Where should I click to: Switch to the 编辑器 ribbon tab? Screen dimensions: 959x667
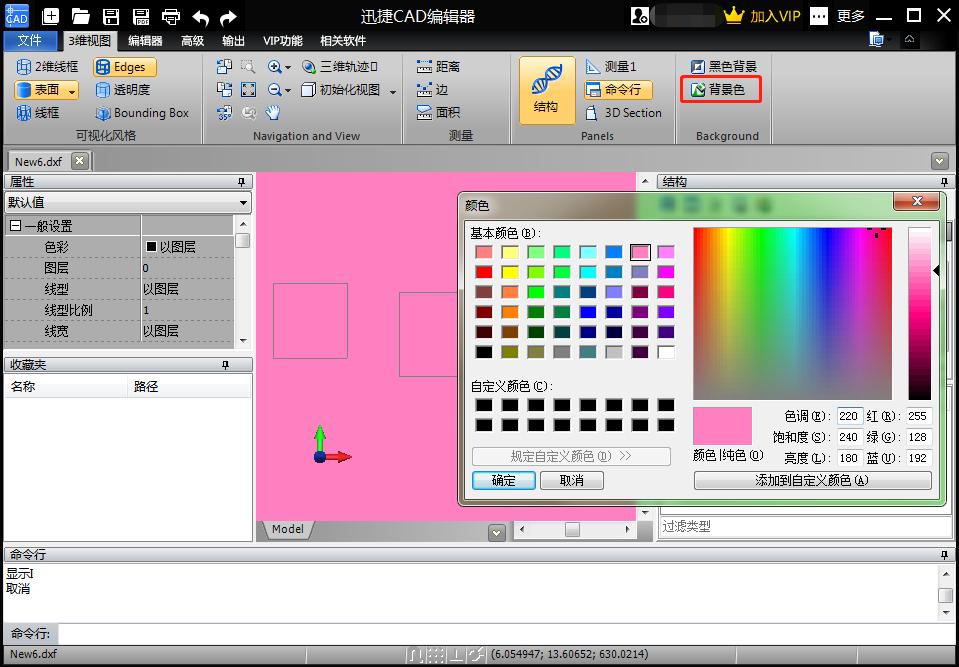click(x=145, y=41)
